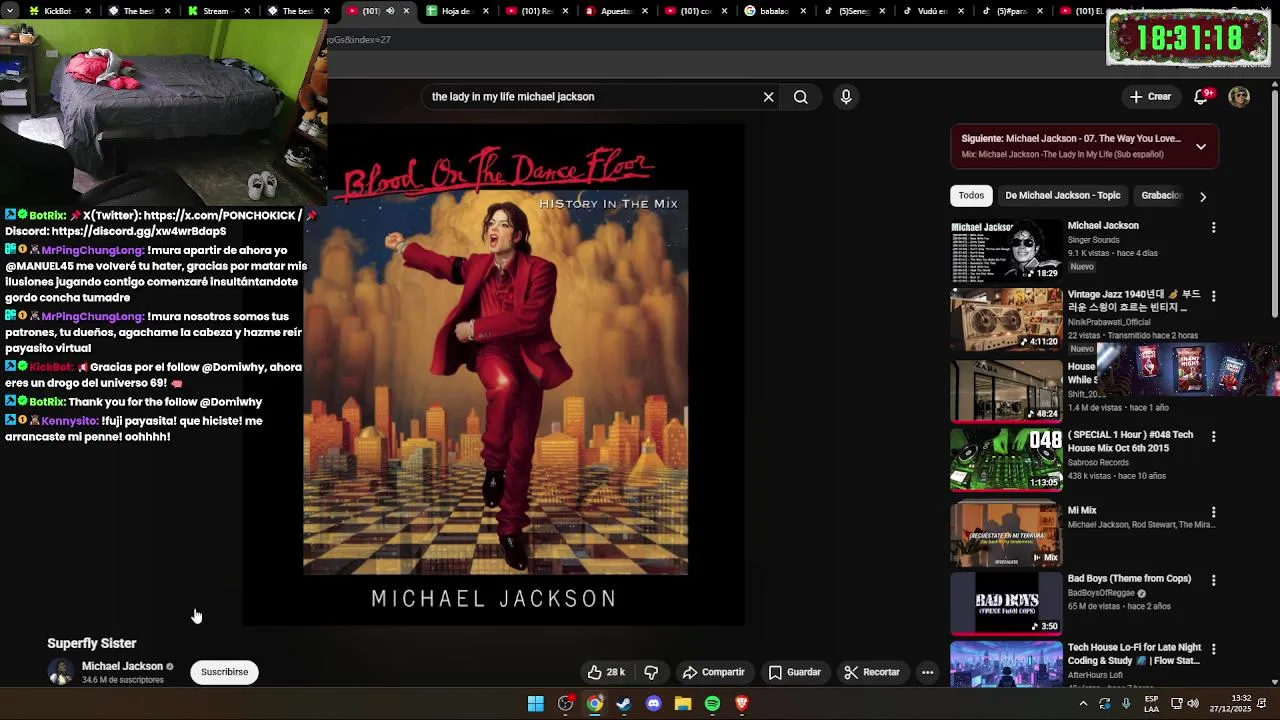Click the Michael Jackson channel avatar
This screenshot has height=720, width=1280.
61,672
